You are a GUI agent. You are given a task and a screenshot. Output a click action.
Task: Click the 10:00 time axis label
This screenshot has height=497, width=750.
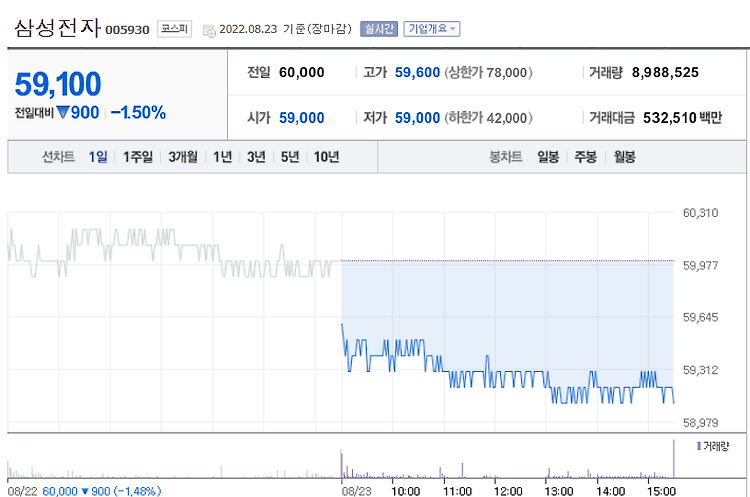pyautogui.click(x=406, y=491)
